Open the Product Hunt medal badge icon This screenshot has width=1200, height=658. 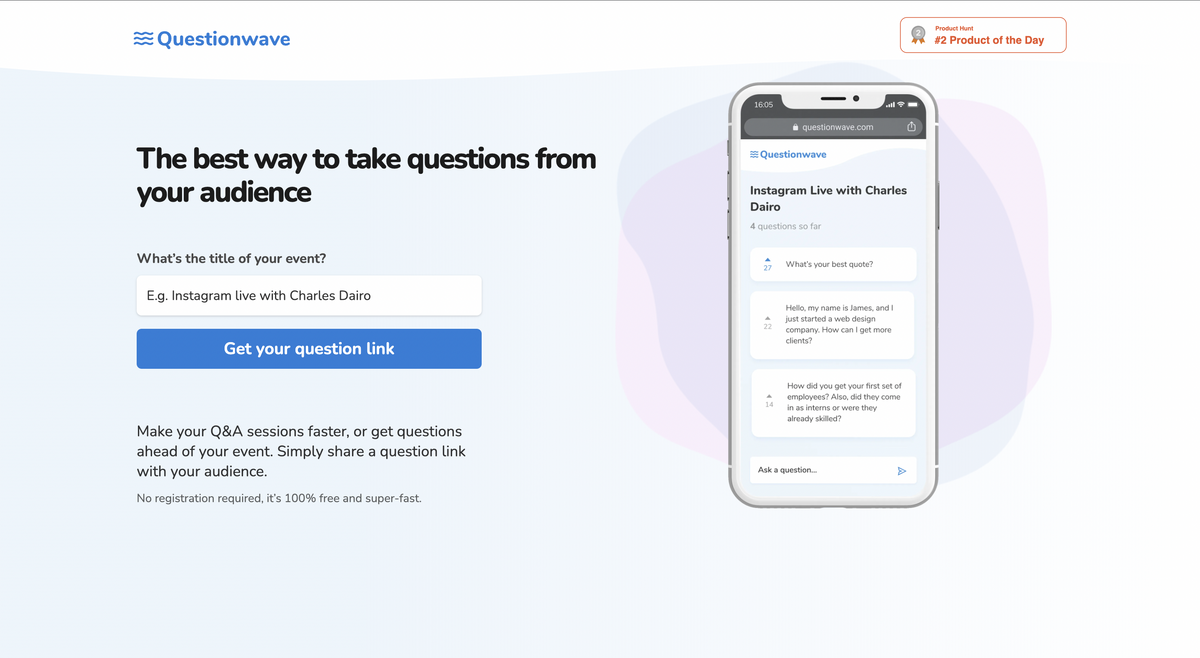coord(918,35)
